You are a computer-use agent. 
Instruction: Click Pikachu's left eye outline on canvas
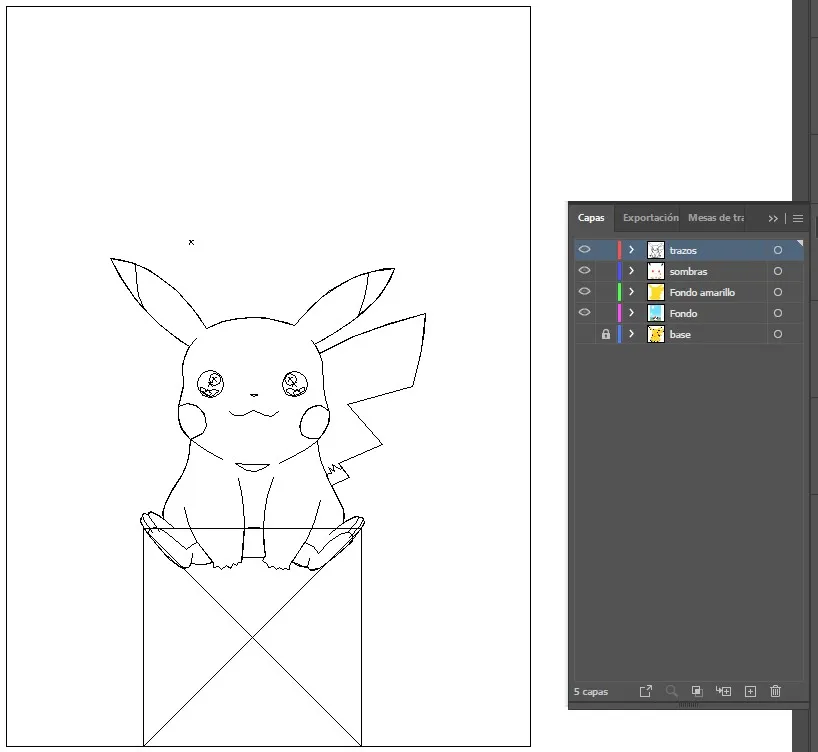pyautogui.click(x=210, y=384)
